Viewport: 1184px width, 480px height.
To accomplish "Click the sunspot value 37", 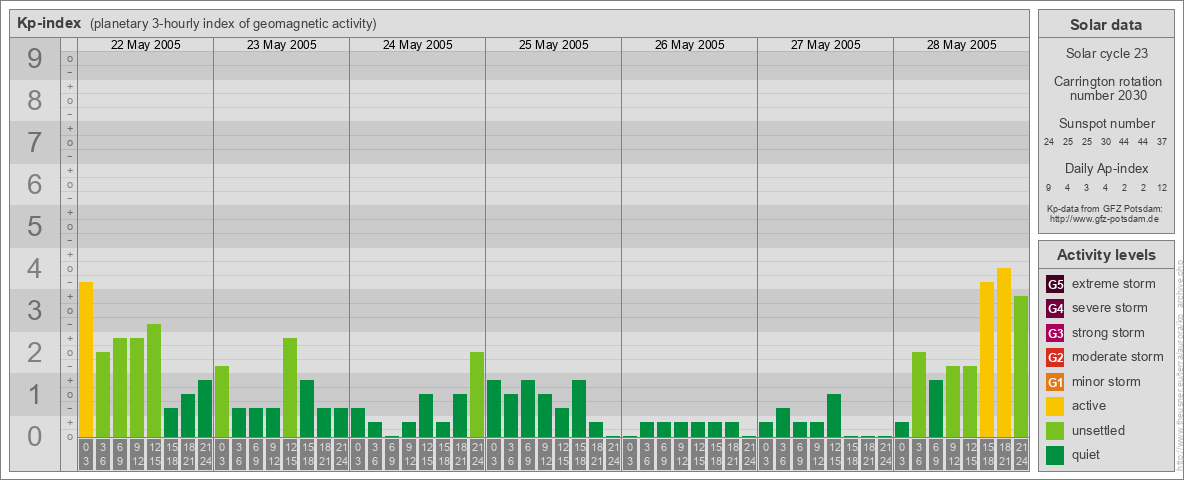I will tap(1162, 142).
